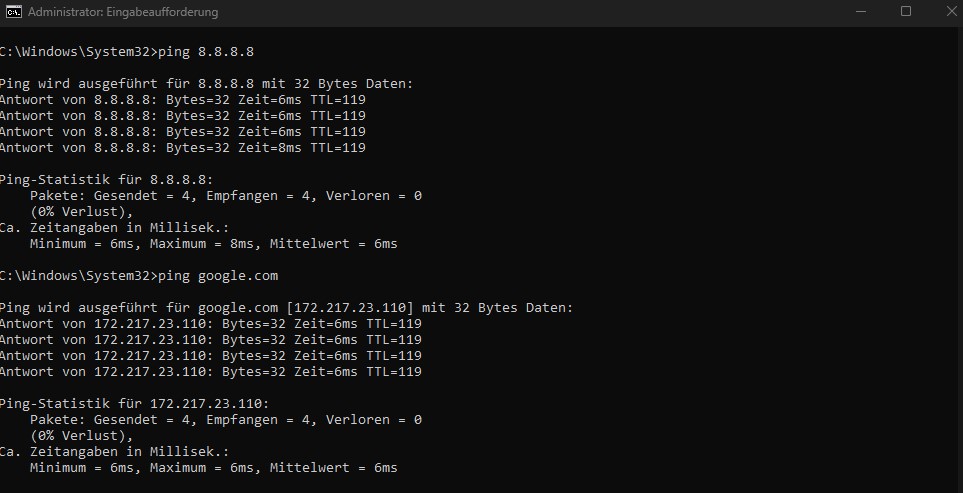The height and width of the screenshot is (493, 963).
Task: Click first 'Ca. Zeitangaben in Millisek.:' line
Action: (x=114, y=228)
